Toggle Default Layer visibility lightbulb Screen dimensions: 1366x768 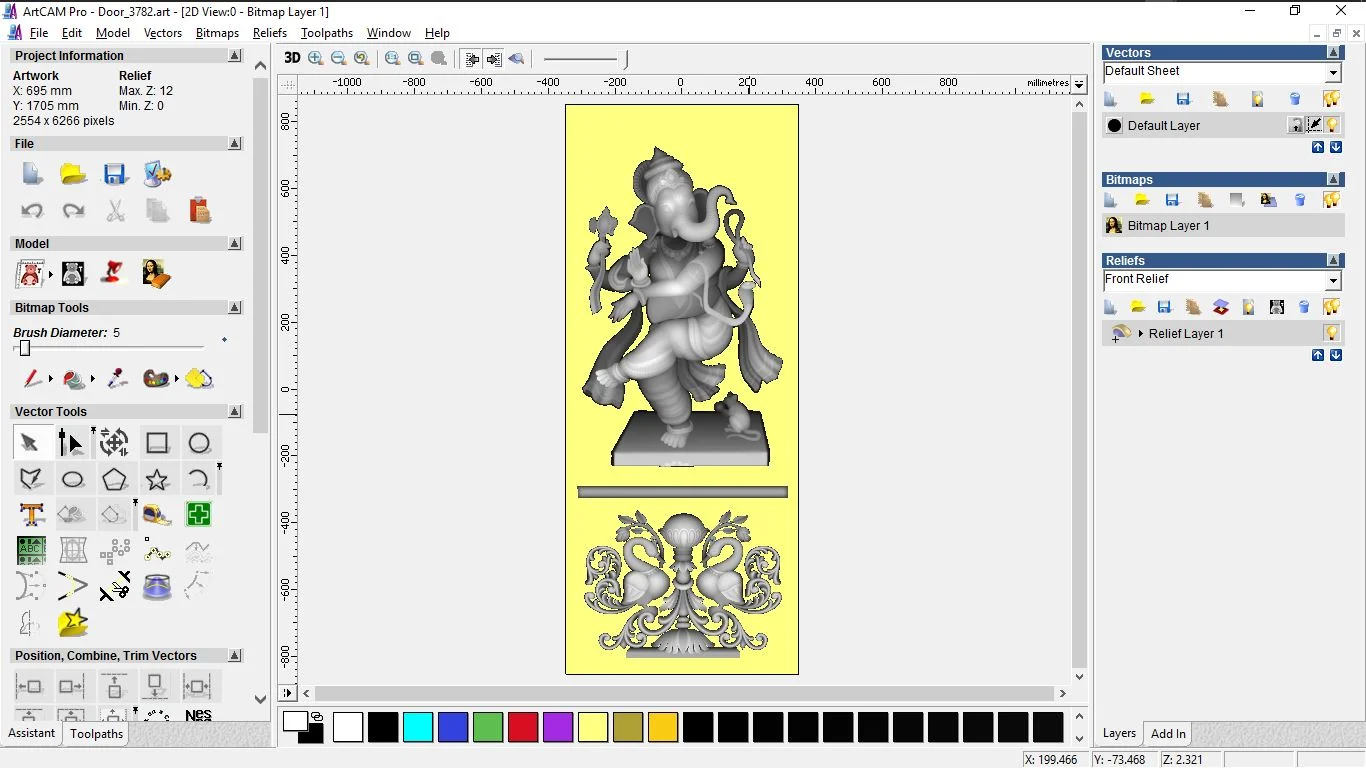1332,125
